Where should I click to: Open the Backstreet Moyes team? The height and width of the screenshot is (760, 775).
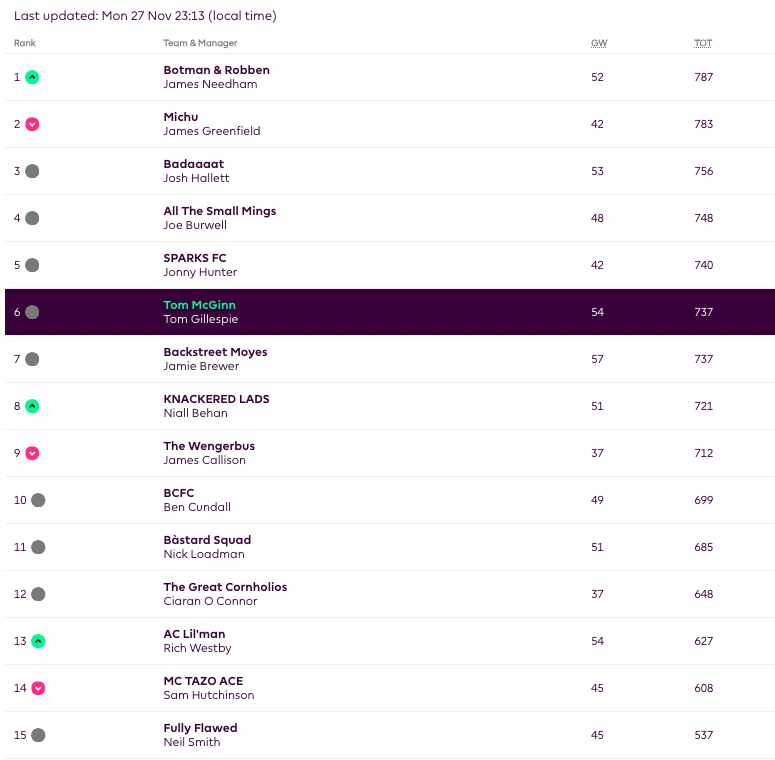pos(215,352)
